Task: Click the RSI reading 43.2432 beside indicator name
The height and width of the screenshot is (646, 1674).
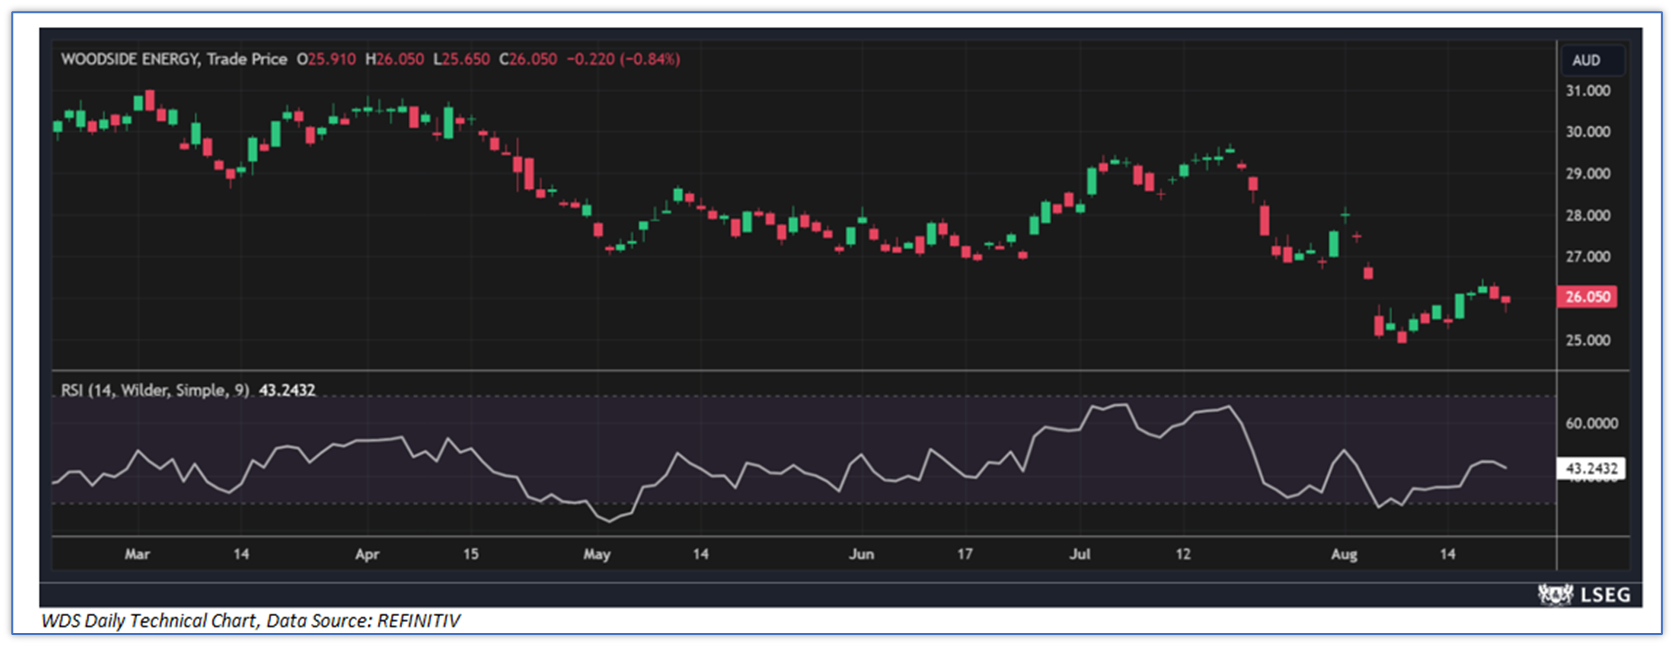Action: (x=287, y=390)
